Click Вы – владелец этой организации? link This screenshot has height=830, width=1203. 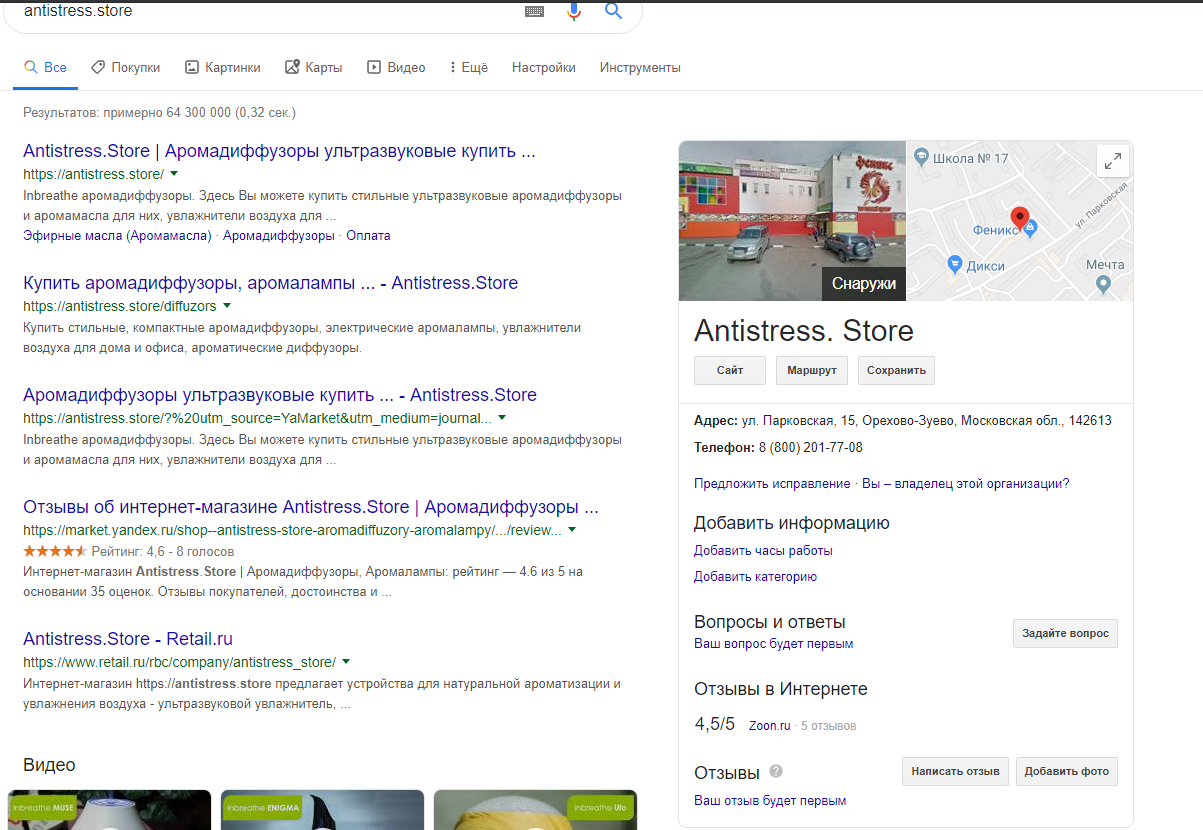[x=966, y=484]
